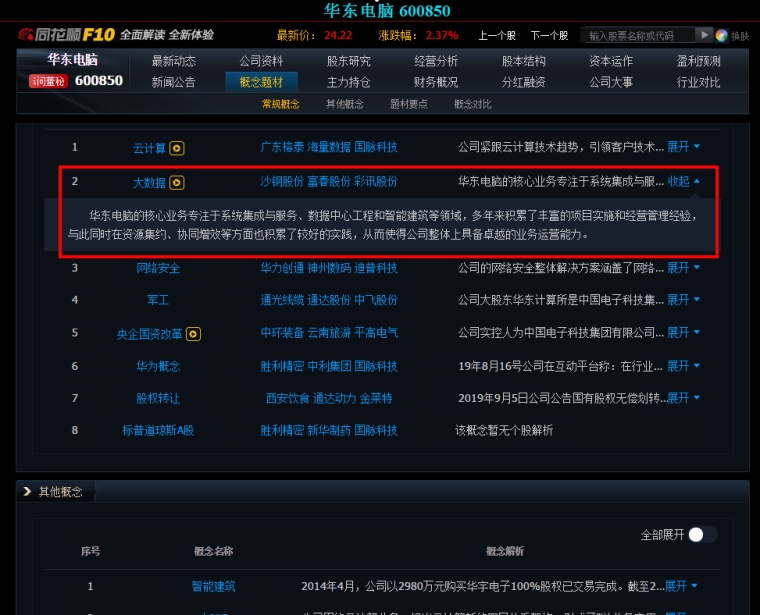Open the 标普道琼斯A股 concept link
The height and width of the screenshot is (615, 760).
pos(158,430)
